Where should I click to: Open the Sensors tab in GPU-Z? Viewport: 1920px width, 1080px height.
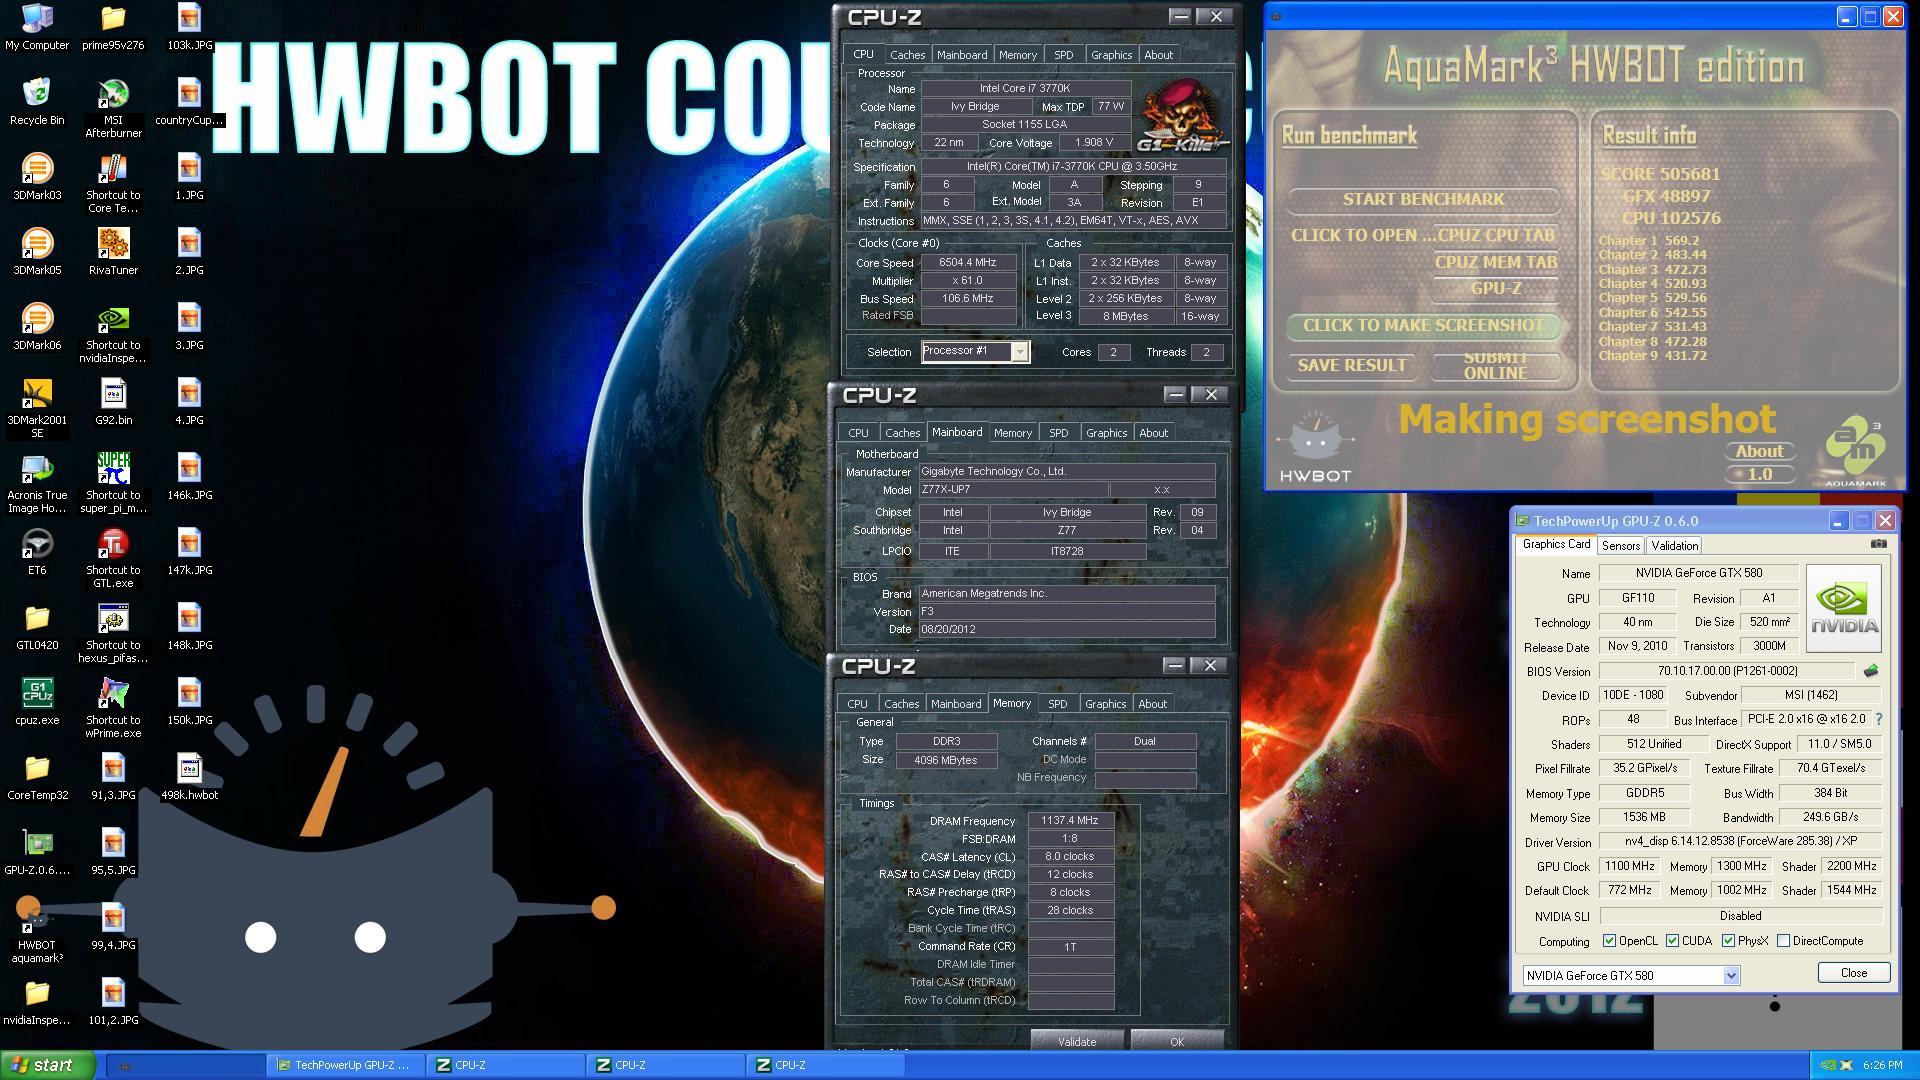pyautogui.click(x=1620, y=546)
